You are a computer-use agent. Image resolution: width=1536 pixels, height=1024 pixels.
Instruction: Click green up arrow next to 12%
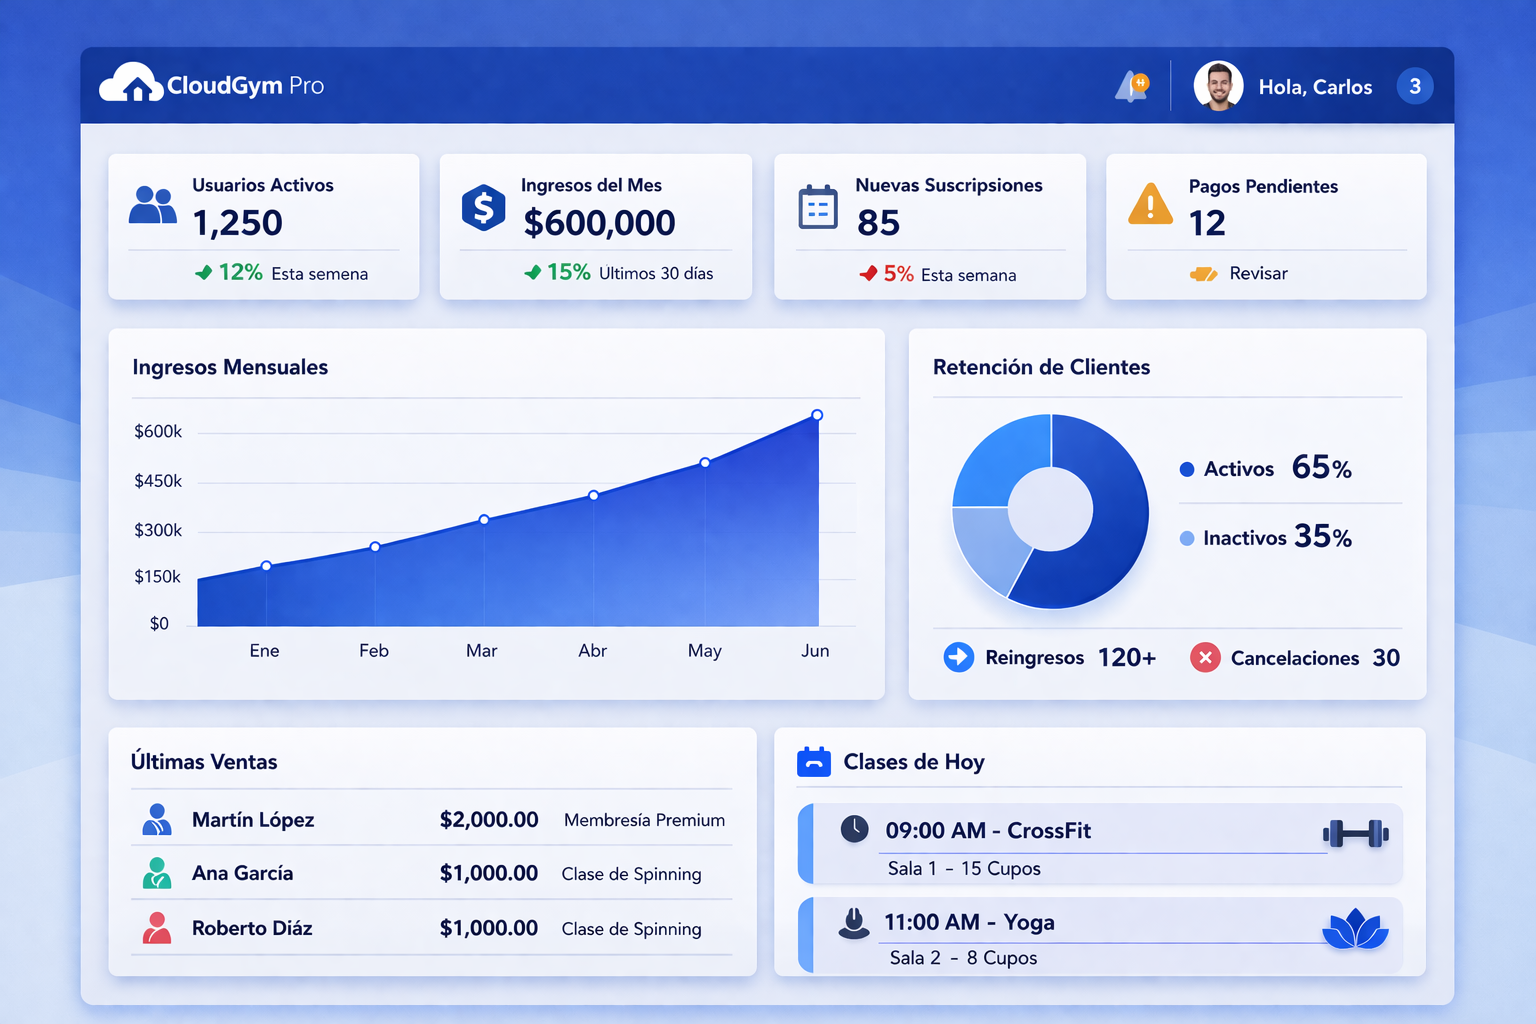click(204, 272)
